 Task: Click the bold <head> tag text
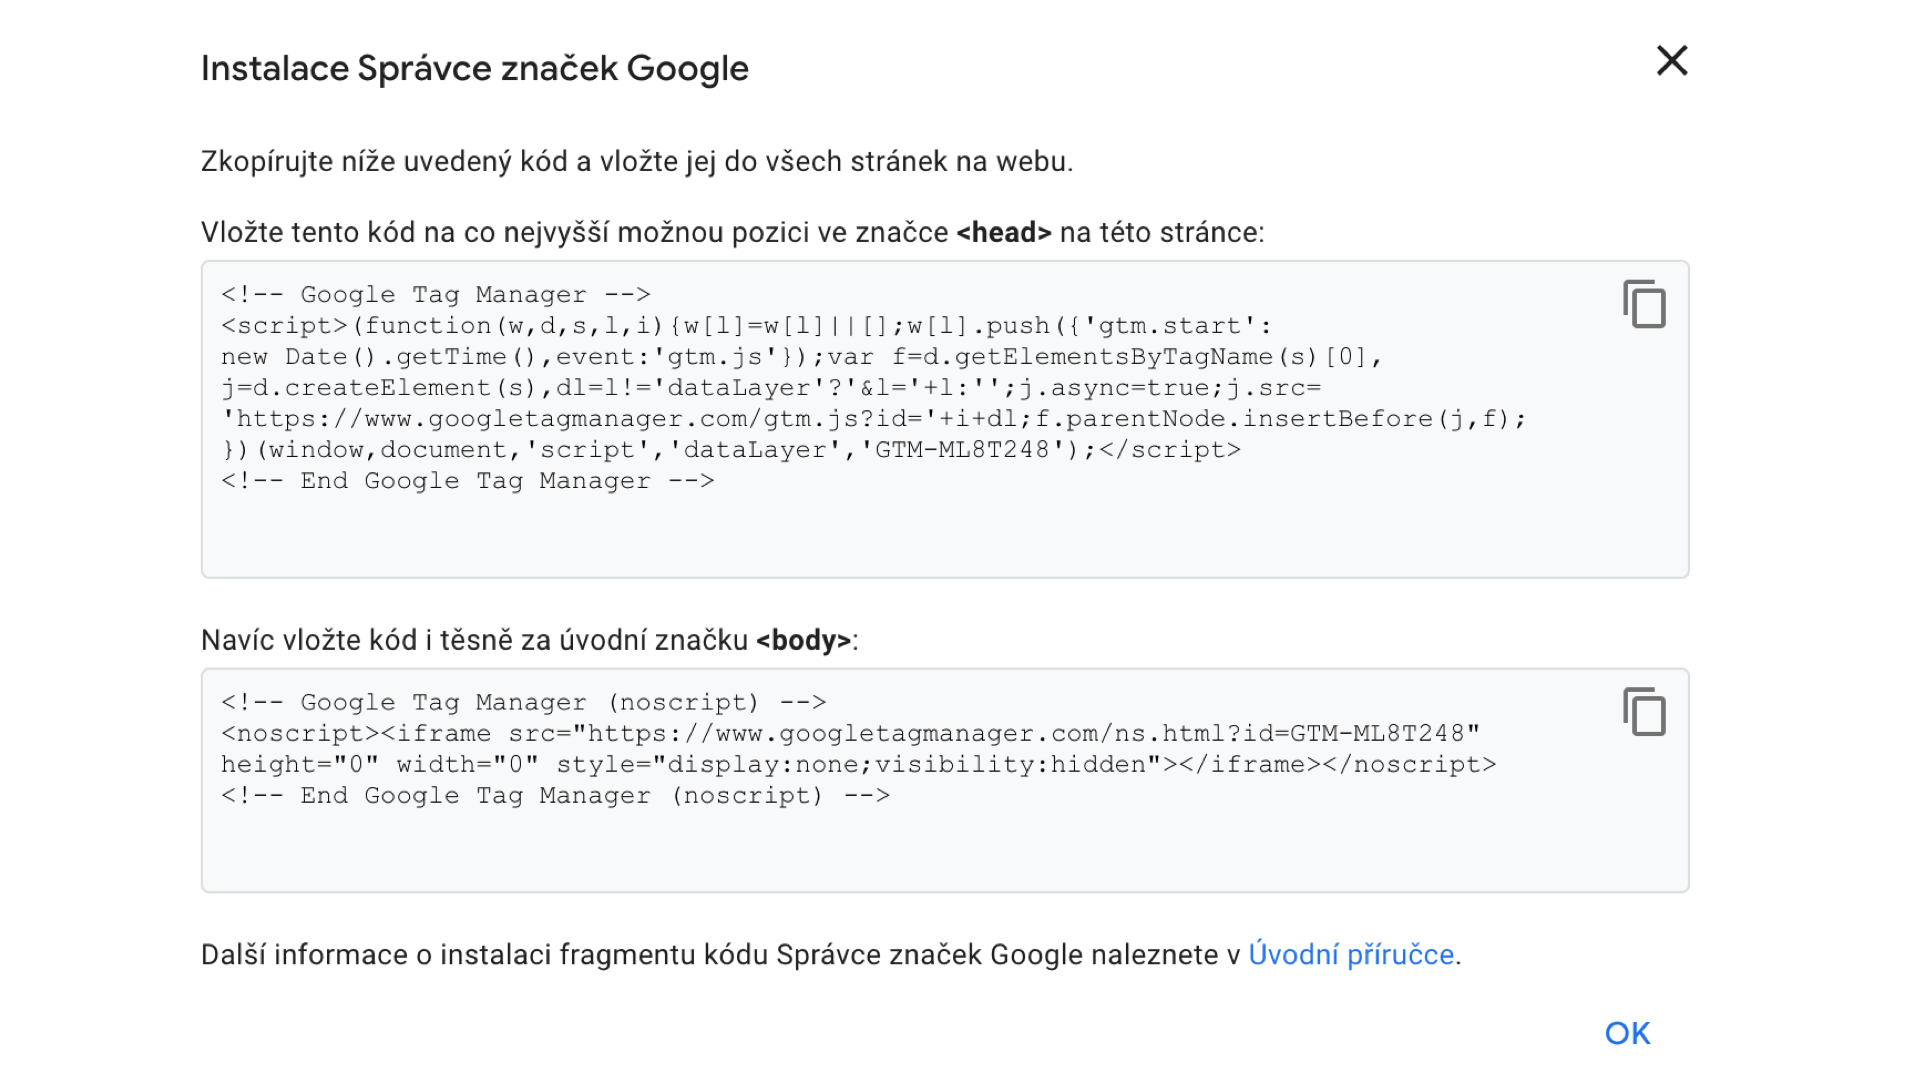(1003, 233)
